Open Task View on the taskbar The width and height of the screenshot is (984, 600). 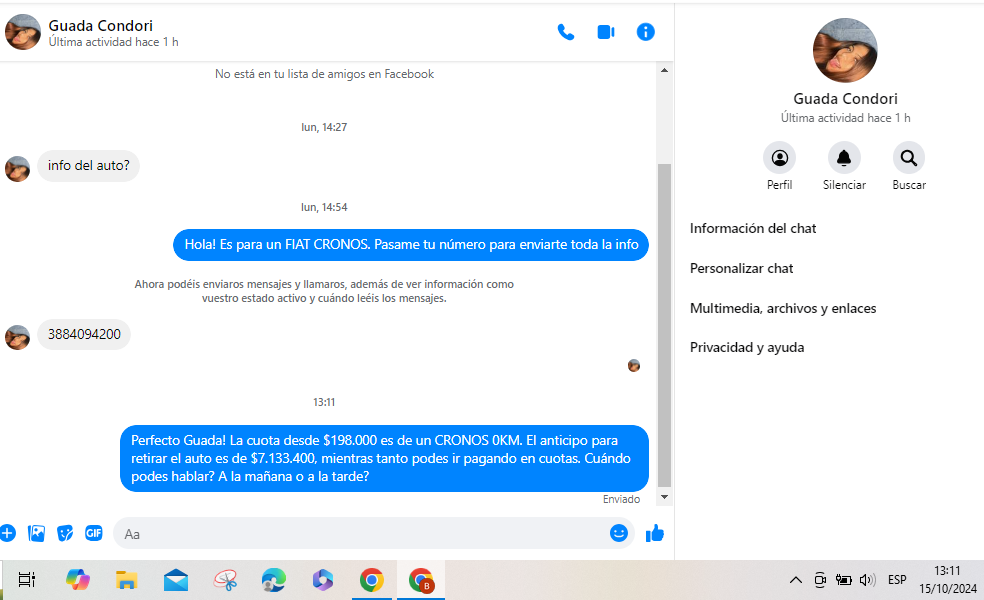pyautogui.click(x=26, y=580)
